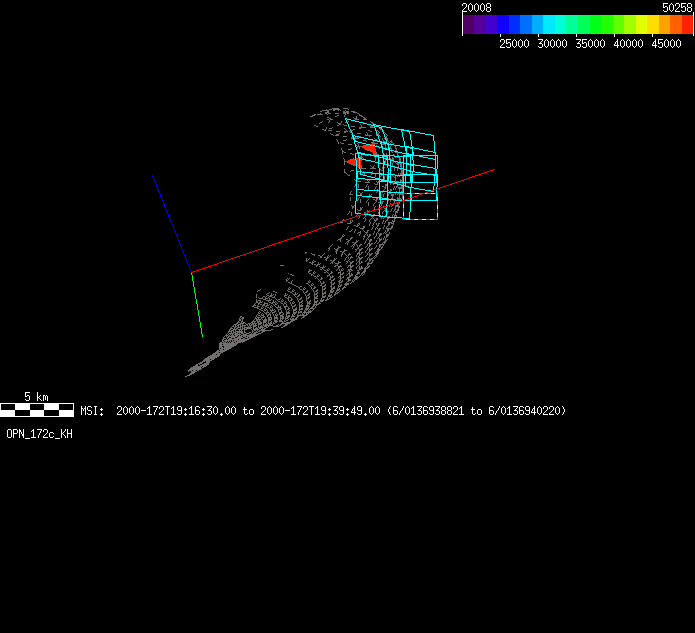The height and width of the screenshot is (633, 695).
Task: Click the axes origin point
Action: pyautogui.click(x=191, y=271)
